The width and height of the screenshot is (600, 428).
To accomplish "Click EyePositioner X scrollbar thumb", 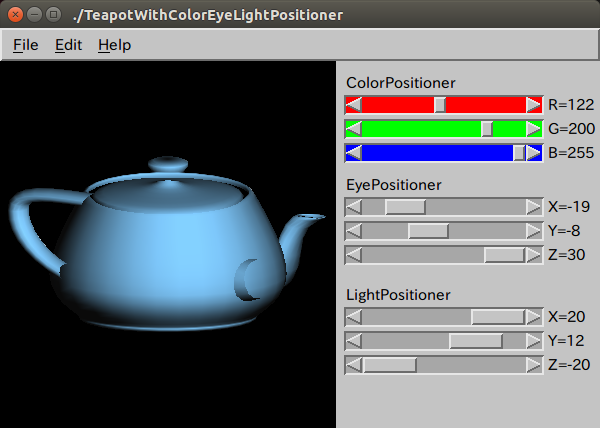I will 405,207.
